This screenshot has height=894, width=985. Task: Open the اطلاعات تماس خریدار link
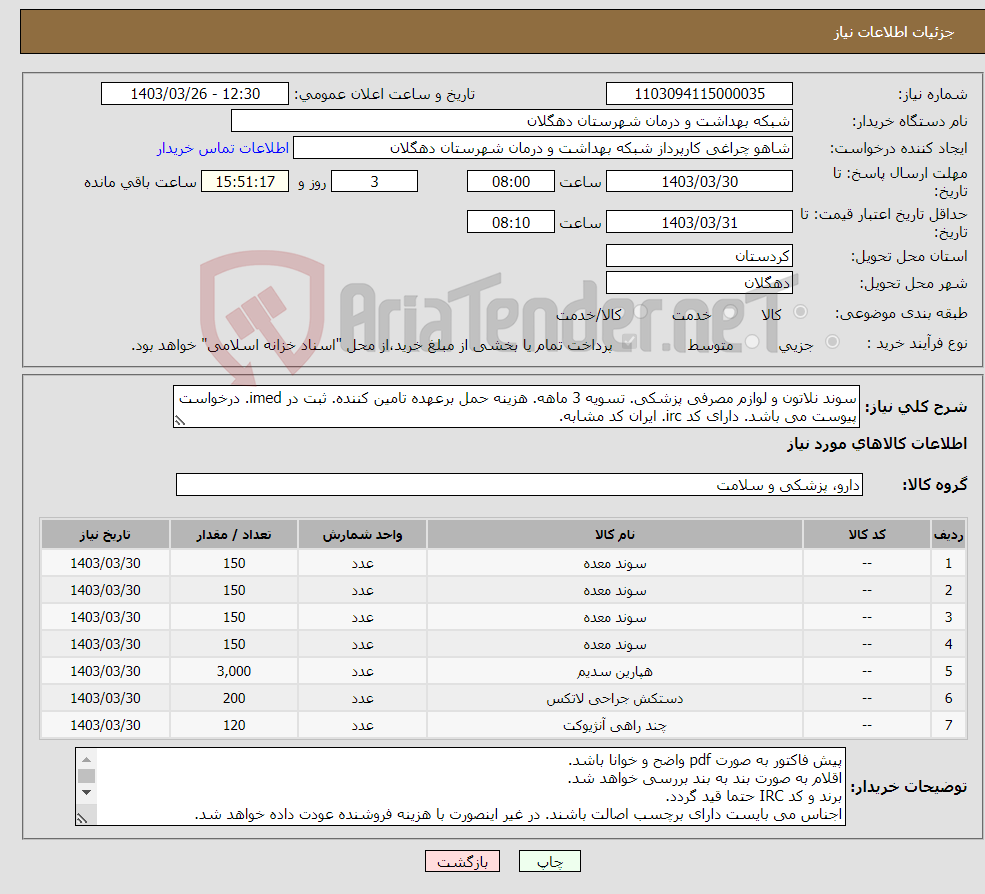coord(222,148)
